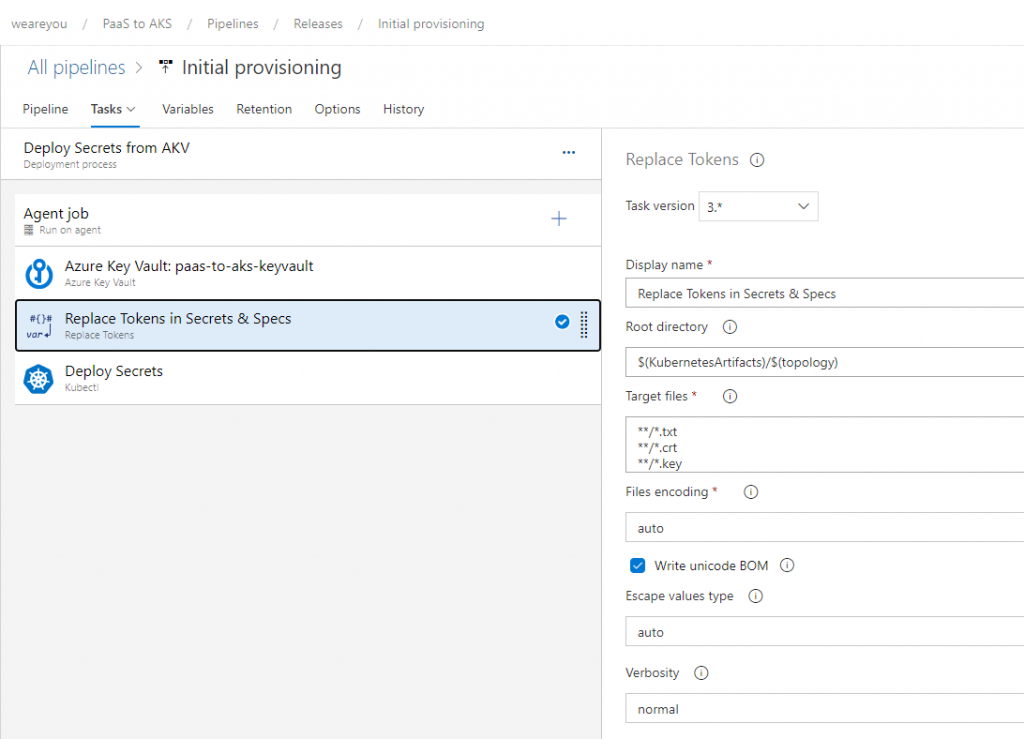
Task: Show info for Escape values type
Action: click(x=755, y=596)
